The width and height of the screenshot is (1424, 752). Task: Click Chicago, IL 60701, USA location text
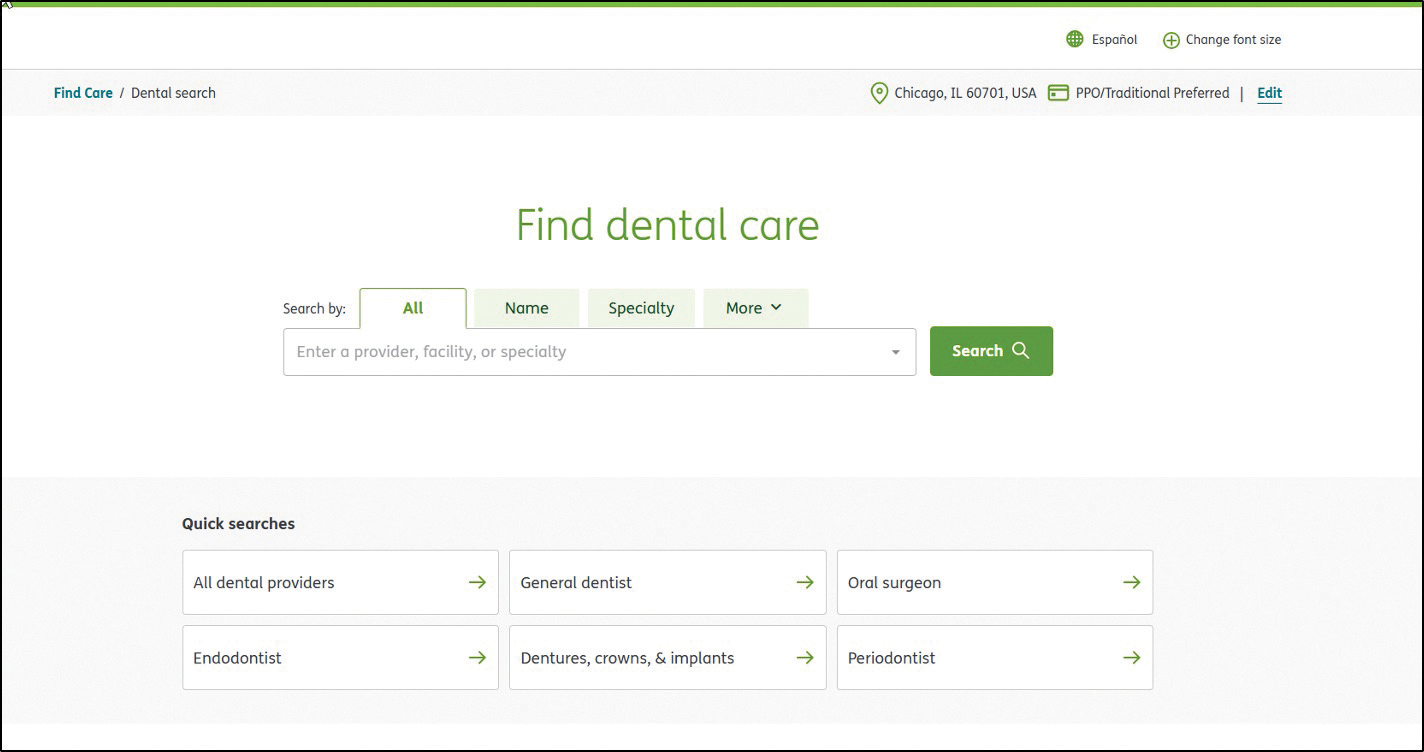pyautogui.click(x=965, y=93)
